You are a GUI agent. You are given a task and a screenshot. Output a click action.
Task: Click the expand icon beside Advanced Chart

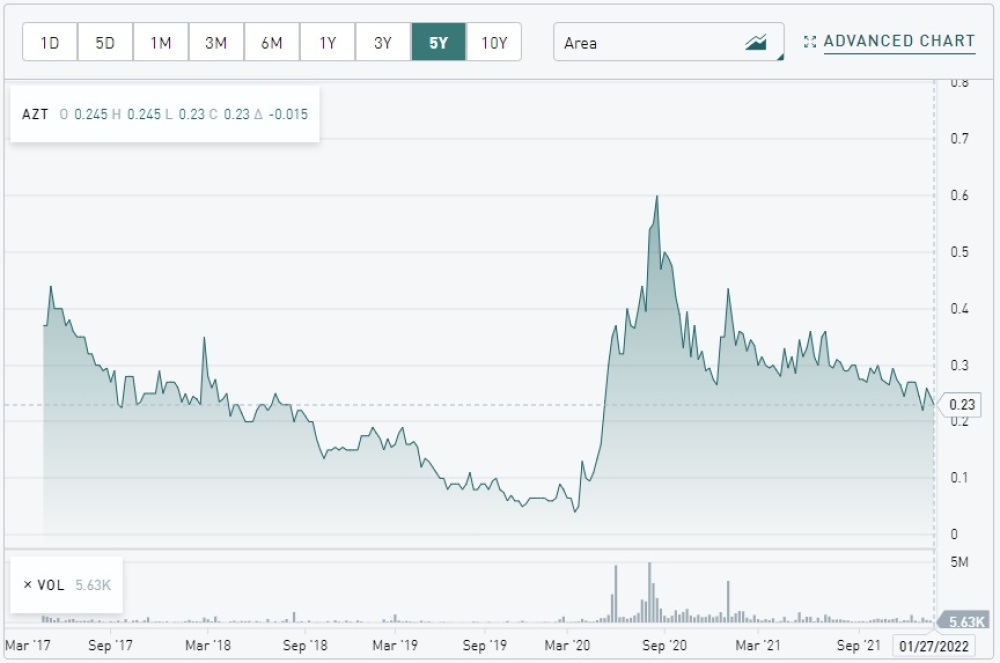click(810, 42)
